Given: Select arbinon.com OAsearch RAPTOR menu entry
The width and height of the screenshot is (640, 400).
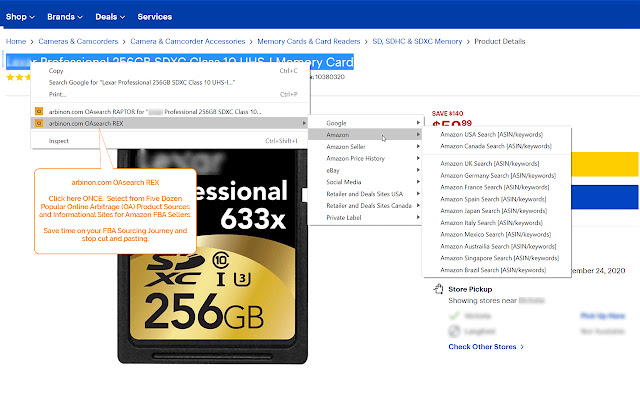Looking at the screenshot, I should tap(170, 111).
